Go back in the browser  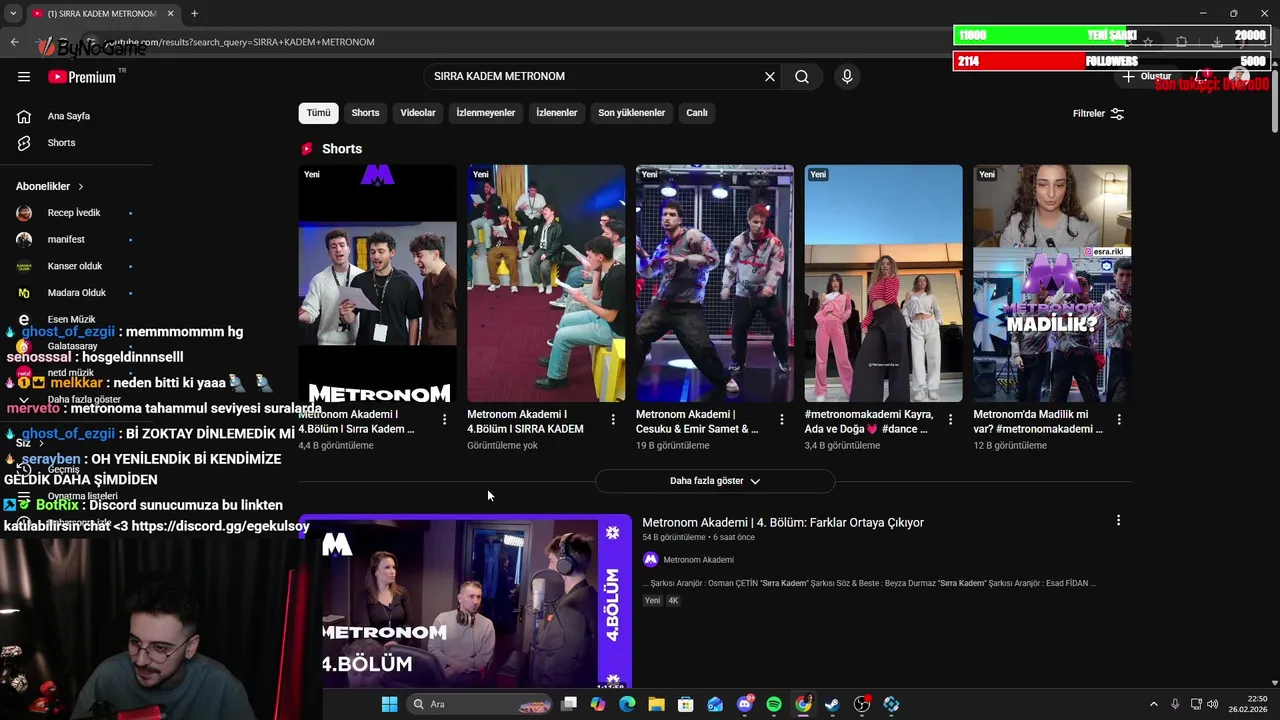click(14, 42)
